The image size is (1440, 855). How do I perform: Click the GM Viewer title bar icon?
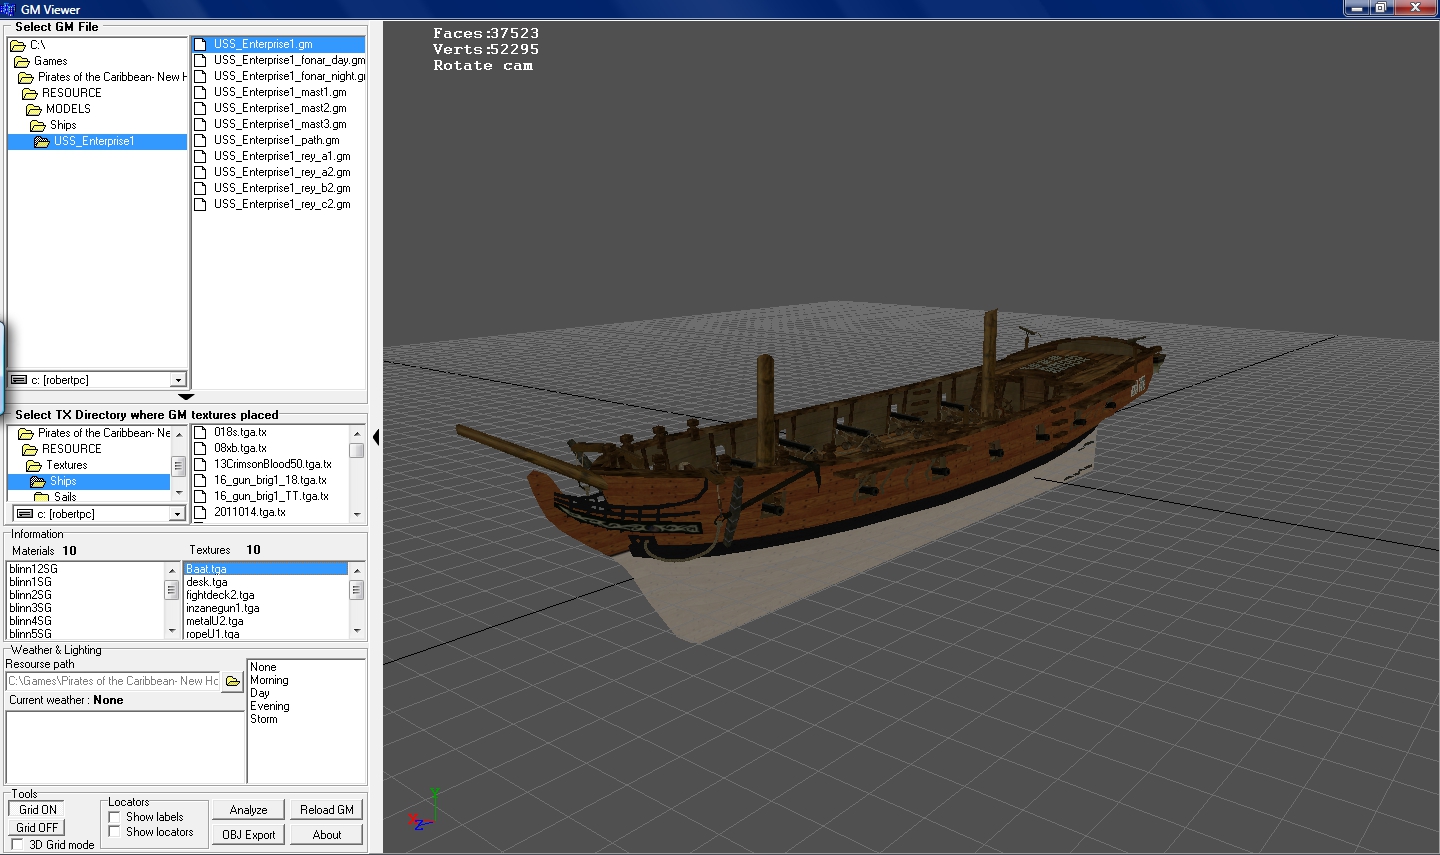tap(9, 9)
